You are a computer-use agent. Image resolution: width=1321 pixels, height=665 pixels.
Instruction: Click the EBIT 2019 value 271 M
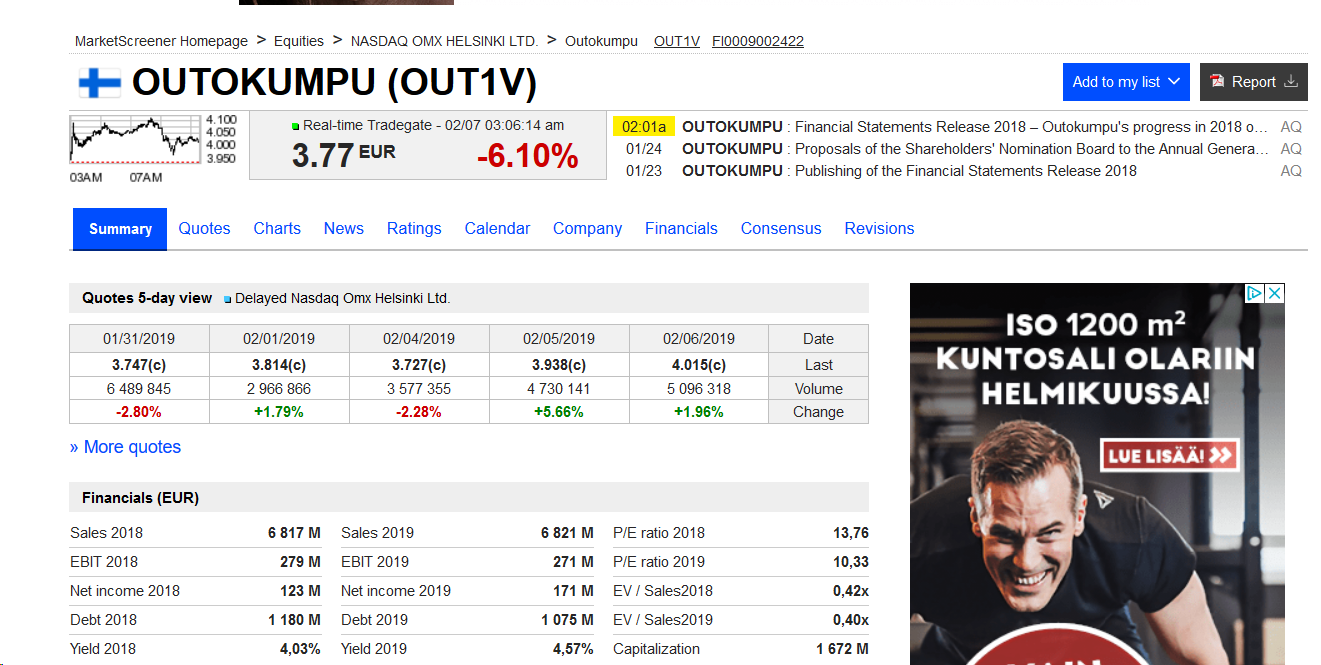pos(573,562)
